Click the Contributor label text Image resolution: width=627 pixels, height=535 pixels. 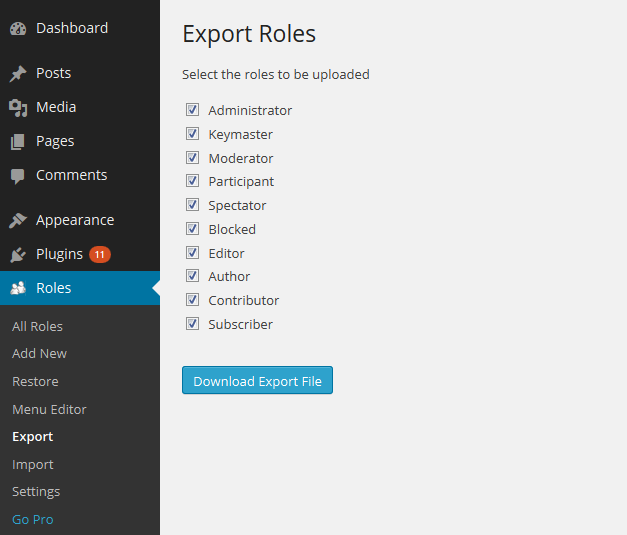point(244,301)
